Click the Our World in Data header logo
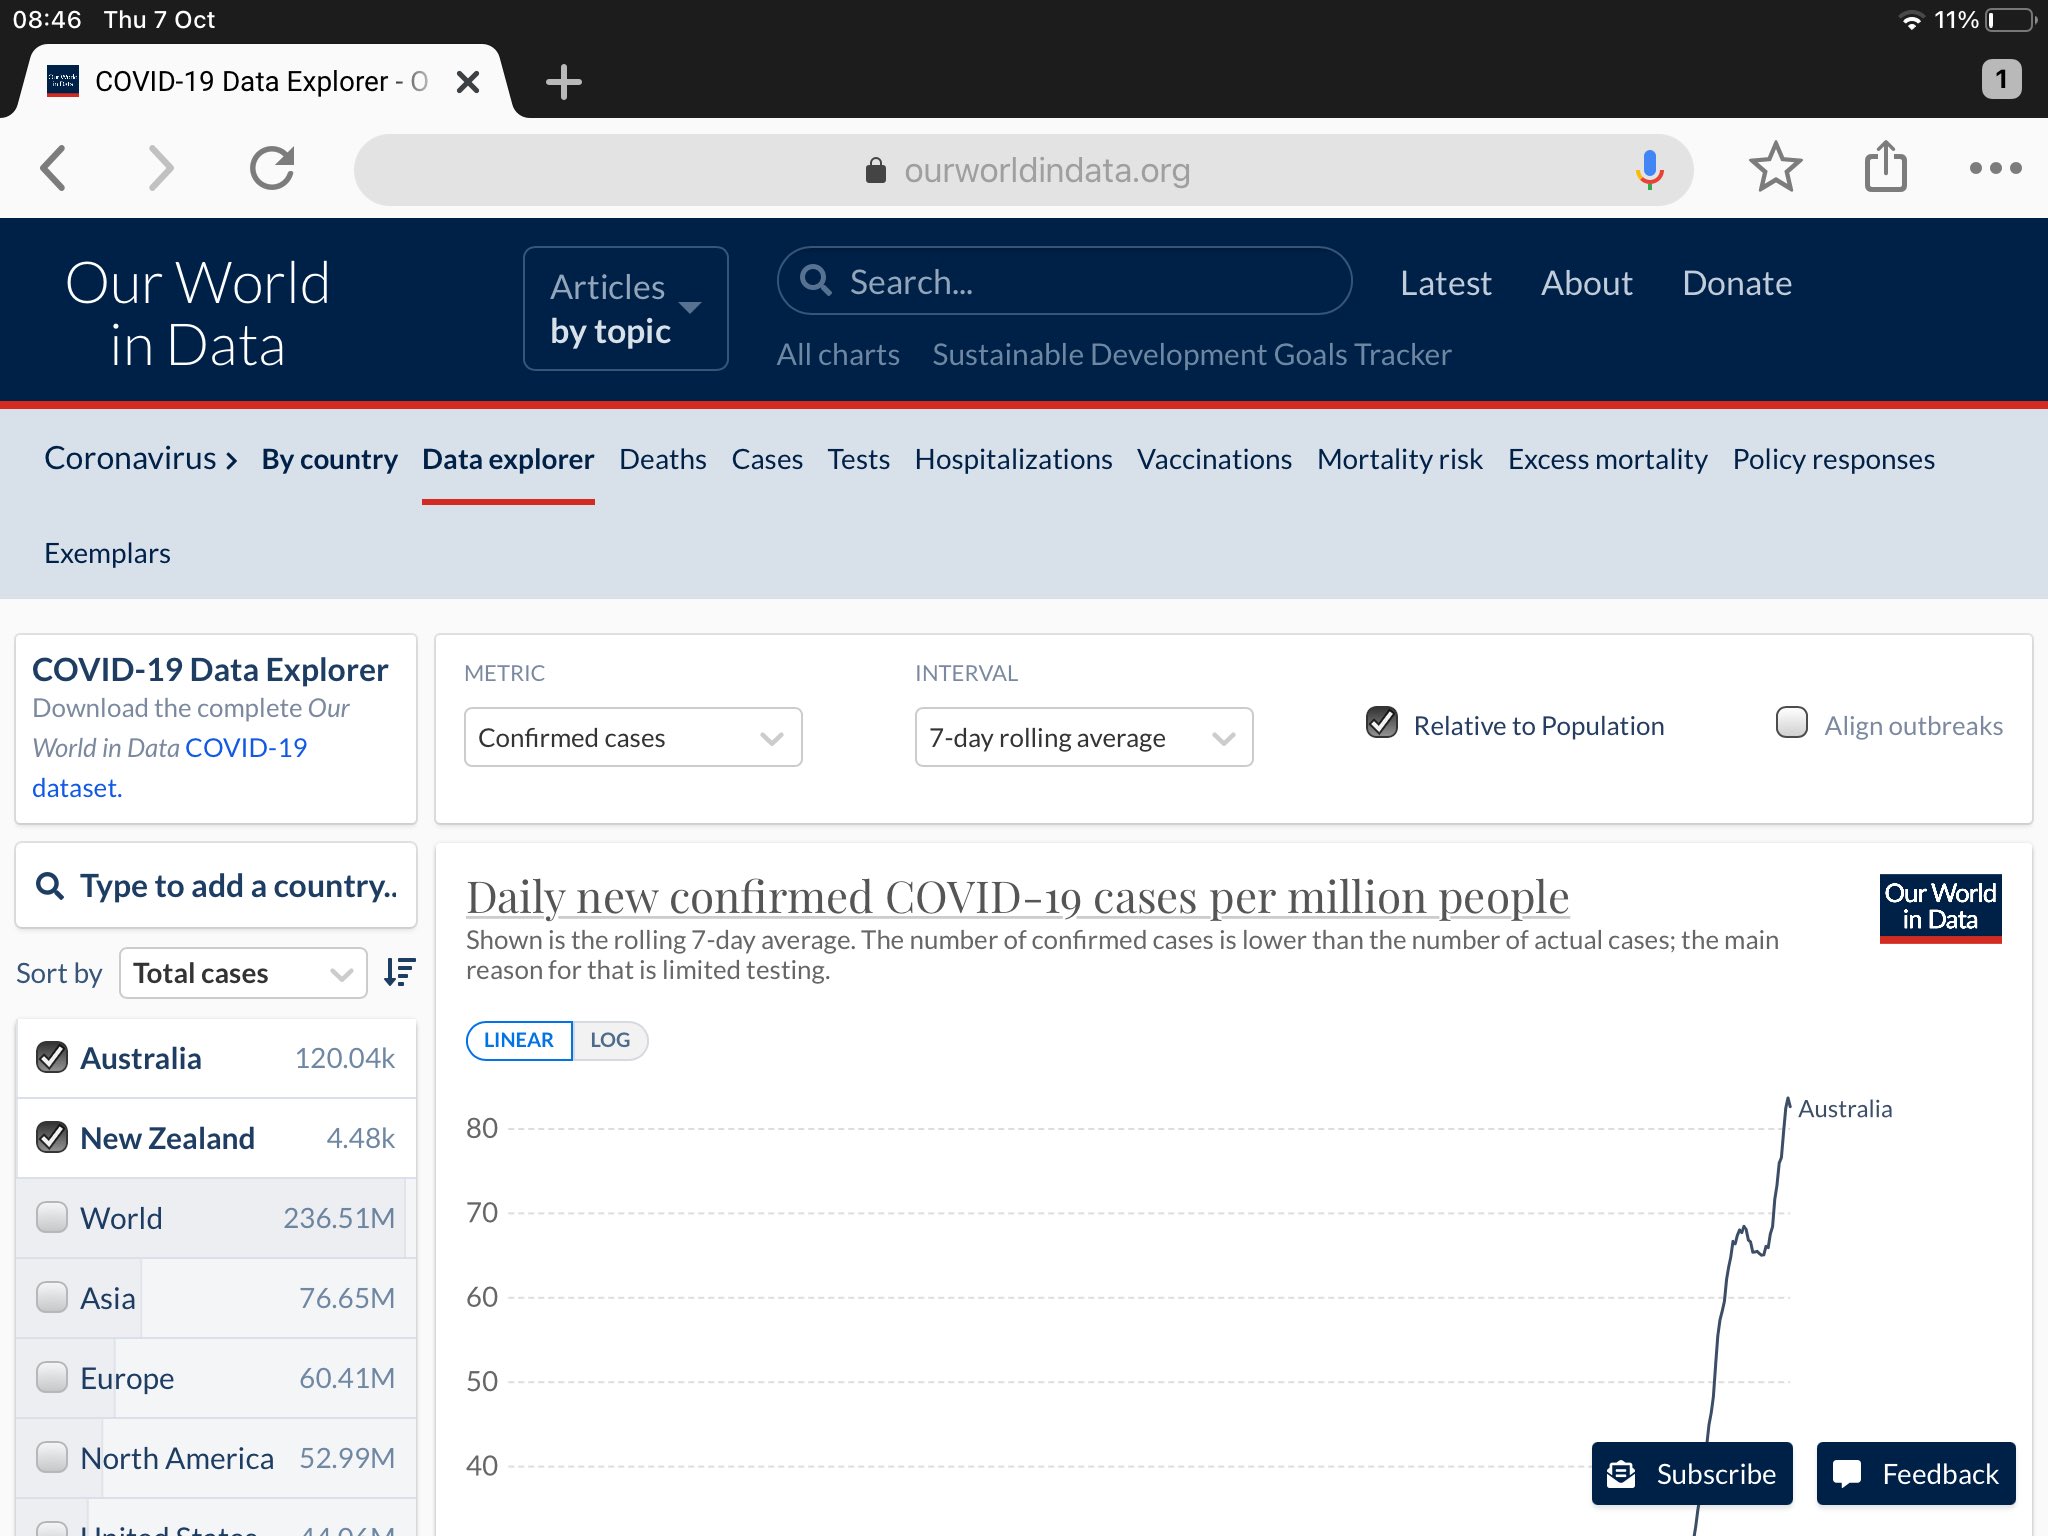 [198, 313]
